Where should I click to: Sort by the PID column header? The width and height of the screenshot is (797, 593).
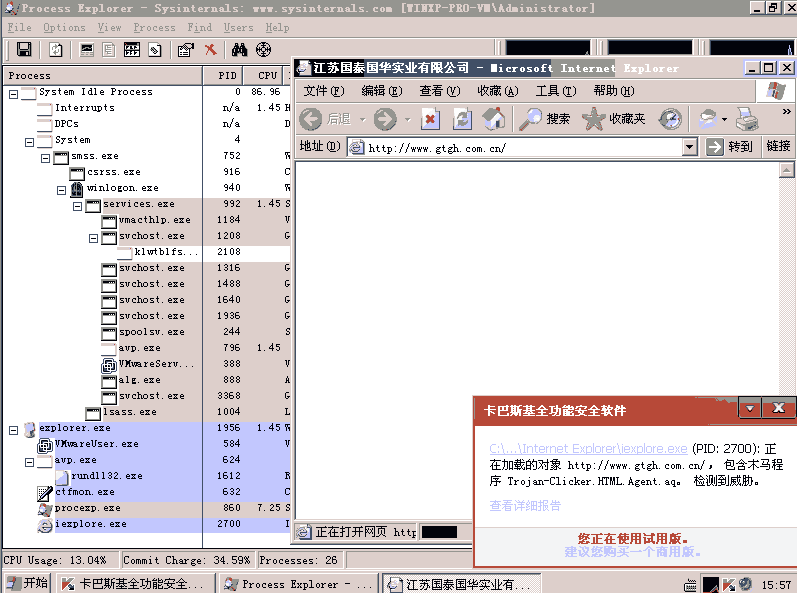pos(223,76)
